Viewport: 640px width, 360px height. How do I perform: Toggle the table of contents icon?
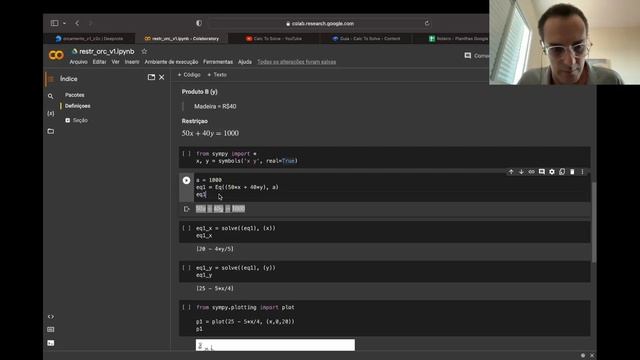[51, 79]
